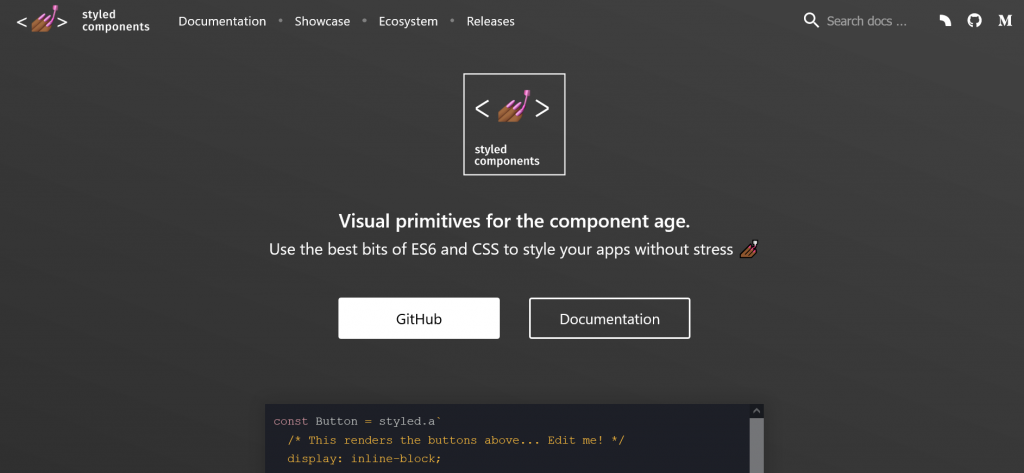Open the GitHub icon in navbar

(974, 21)
